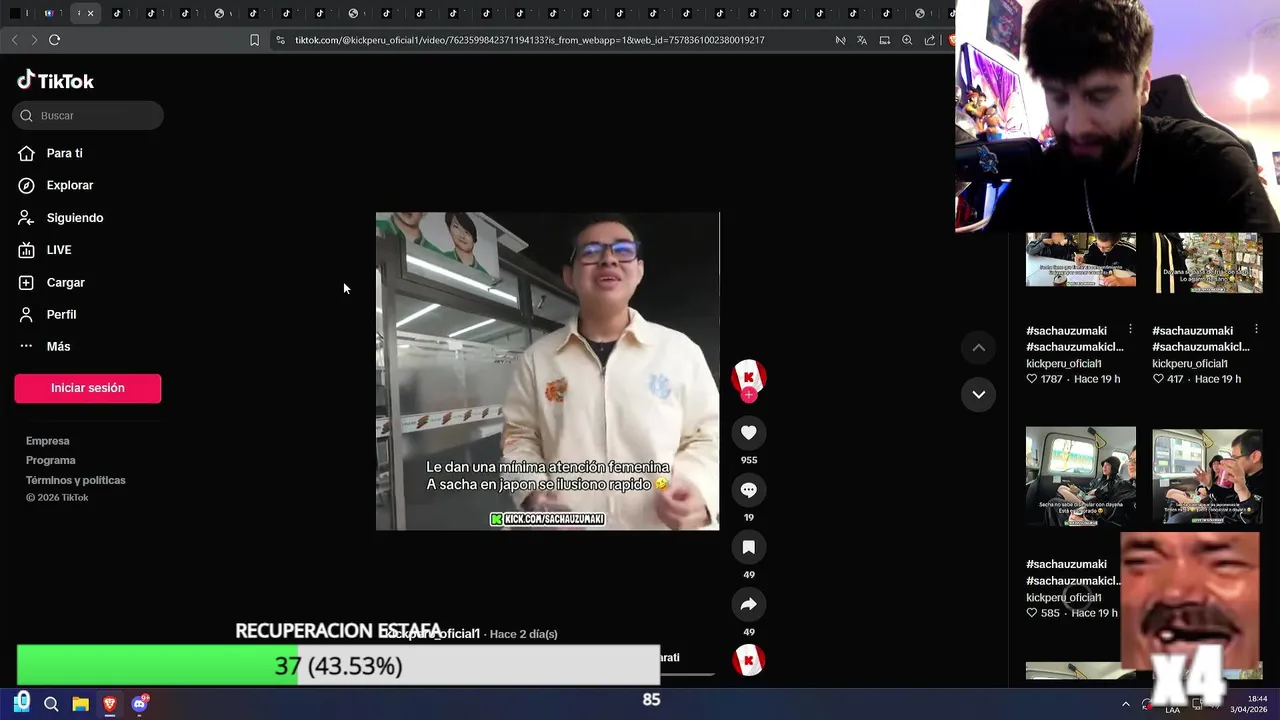
Task: Open the music disc icon below share
Action: click(748, 661)
